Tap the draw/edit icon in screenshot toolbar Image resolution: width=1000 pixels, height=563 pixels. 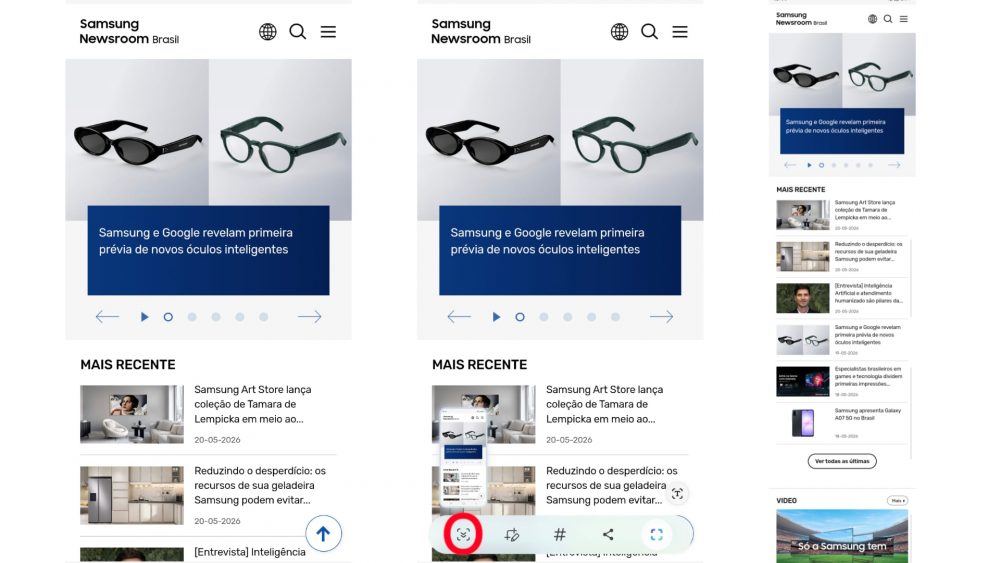pyautogui.click(x=511, y=534)
